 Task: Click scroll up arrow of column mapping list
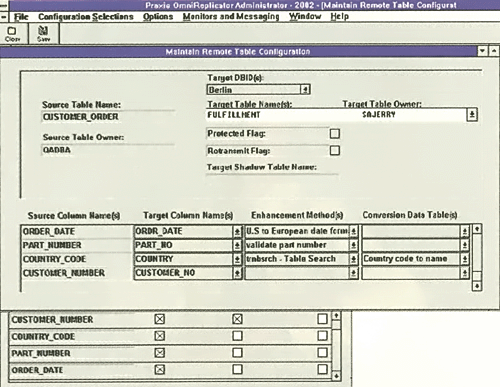tap(477, 229)
